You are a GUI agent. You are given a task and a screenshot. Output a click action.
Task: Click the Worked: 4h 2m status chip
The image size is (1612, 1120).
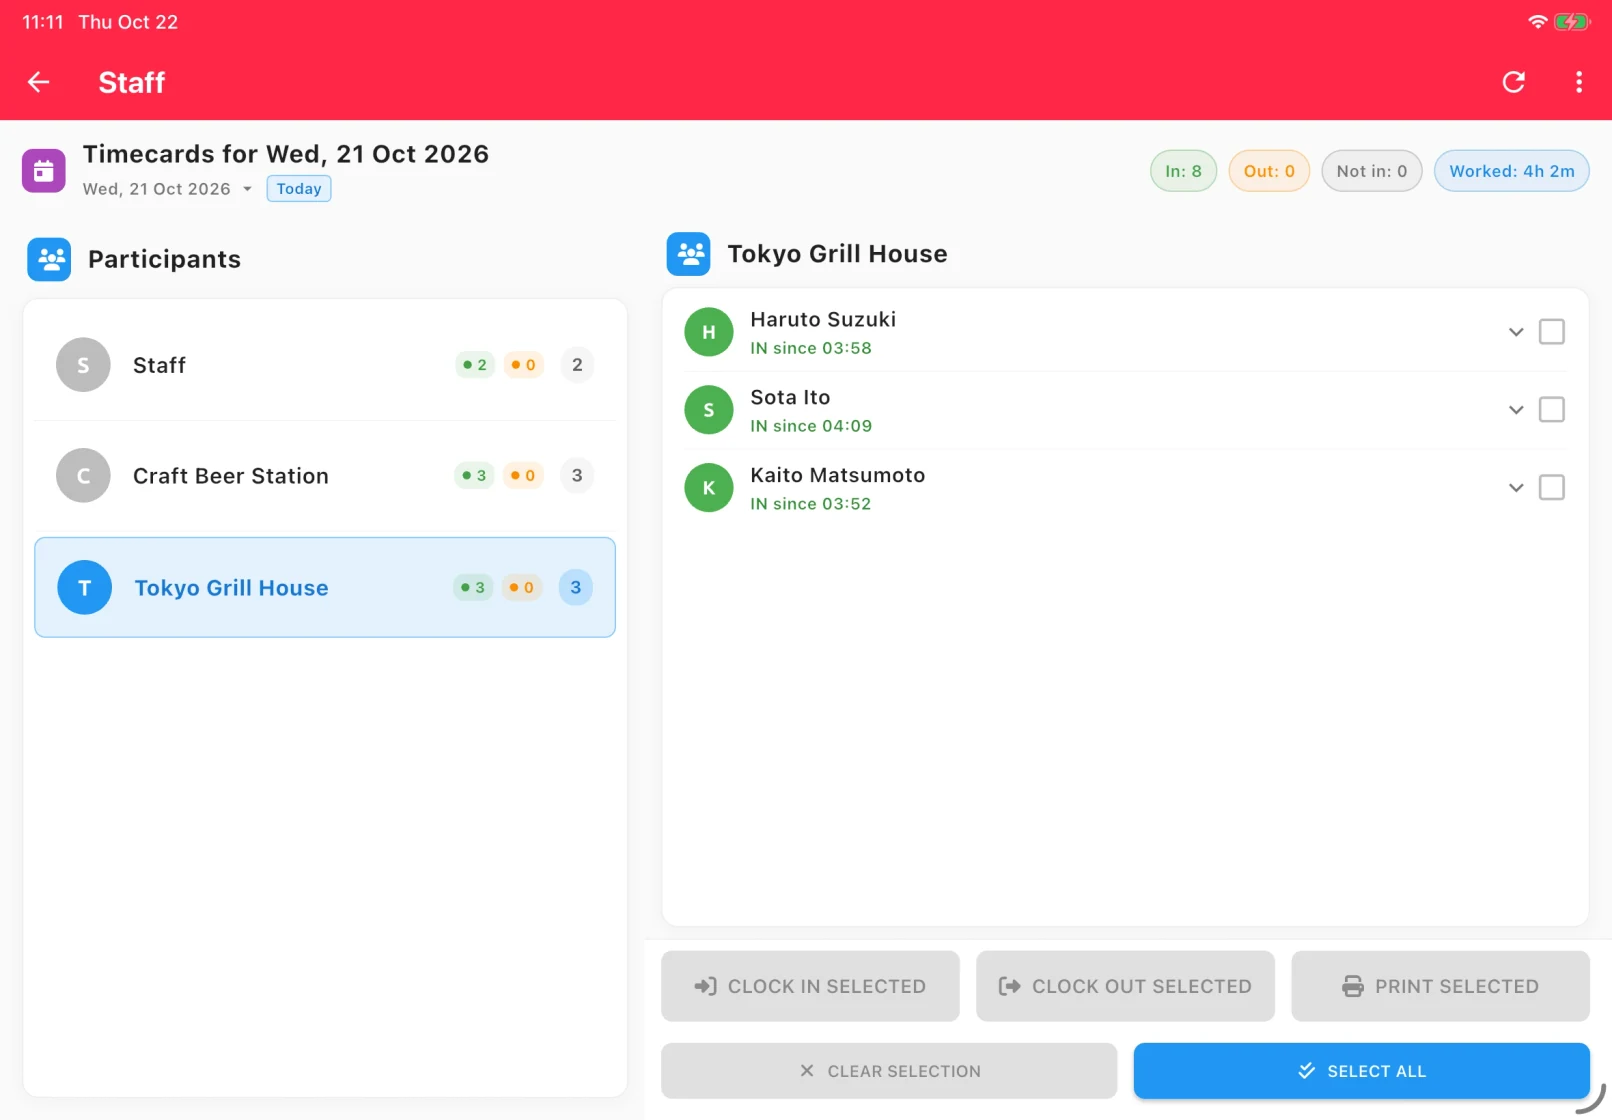(x=1511, y=171)
